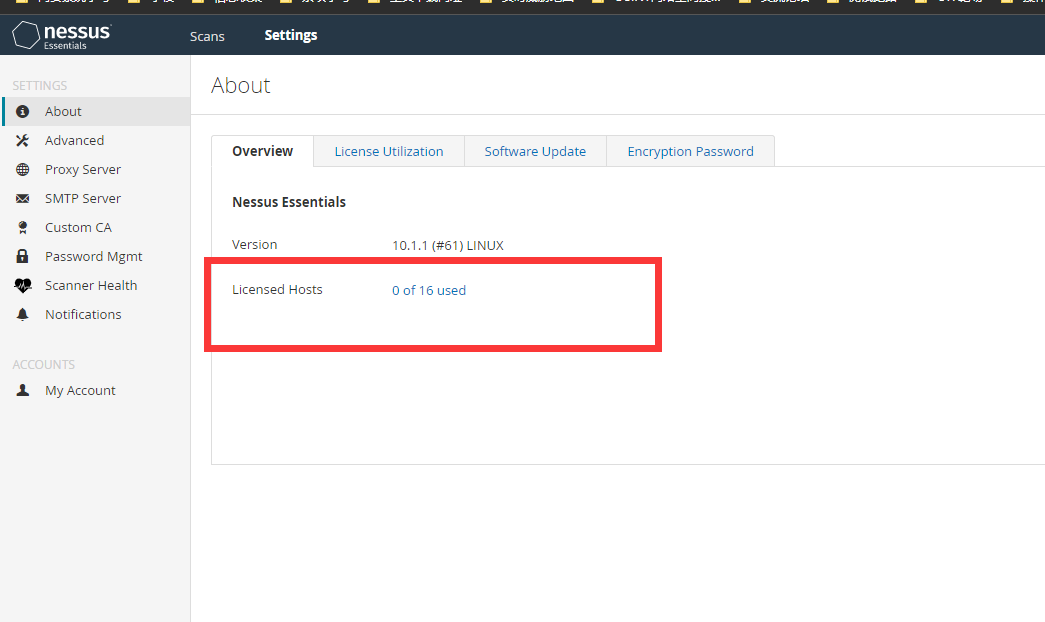
Task: Click the Notifications bell icon
Action: (x=23, y=315)
